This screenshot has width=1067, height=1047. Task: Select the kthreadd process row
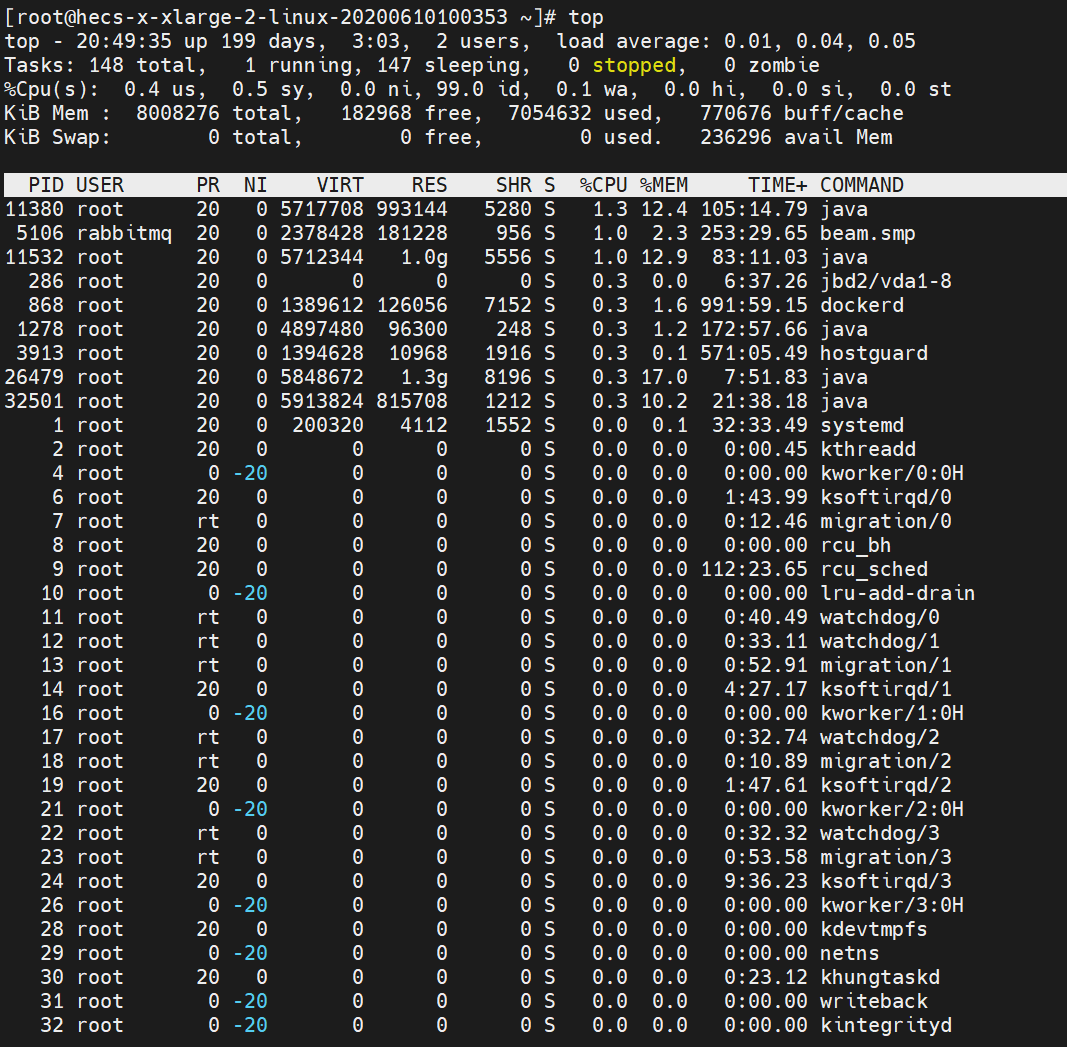click(868, 449)
